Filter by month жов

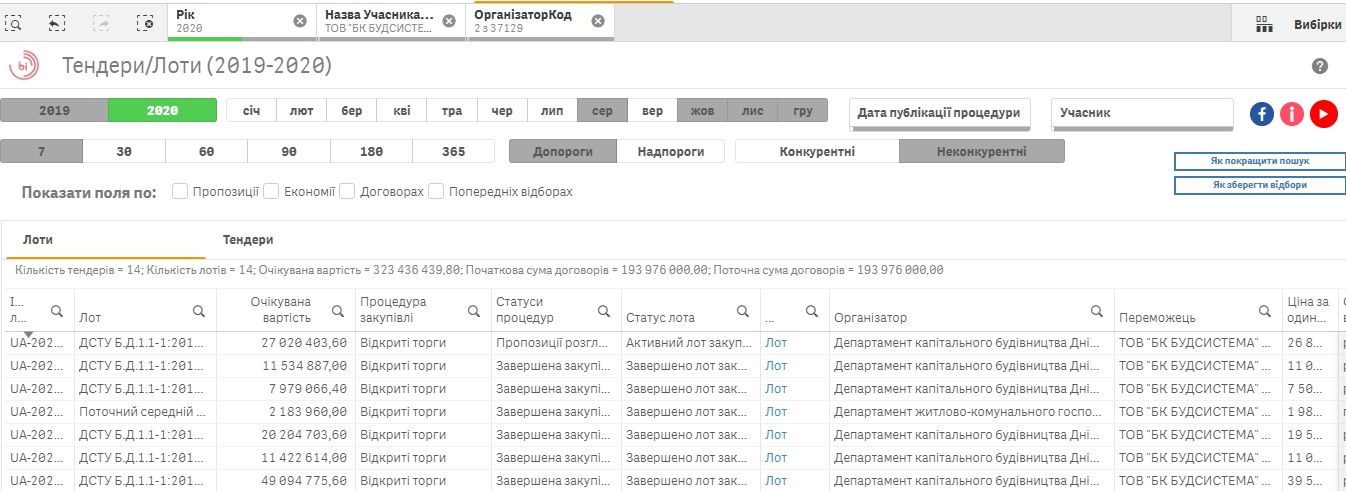click(x=702, y=111)
